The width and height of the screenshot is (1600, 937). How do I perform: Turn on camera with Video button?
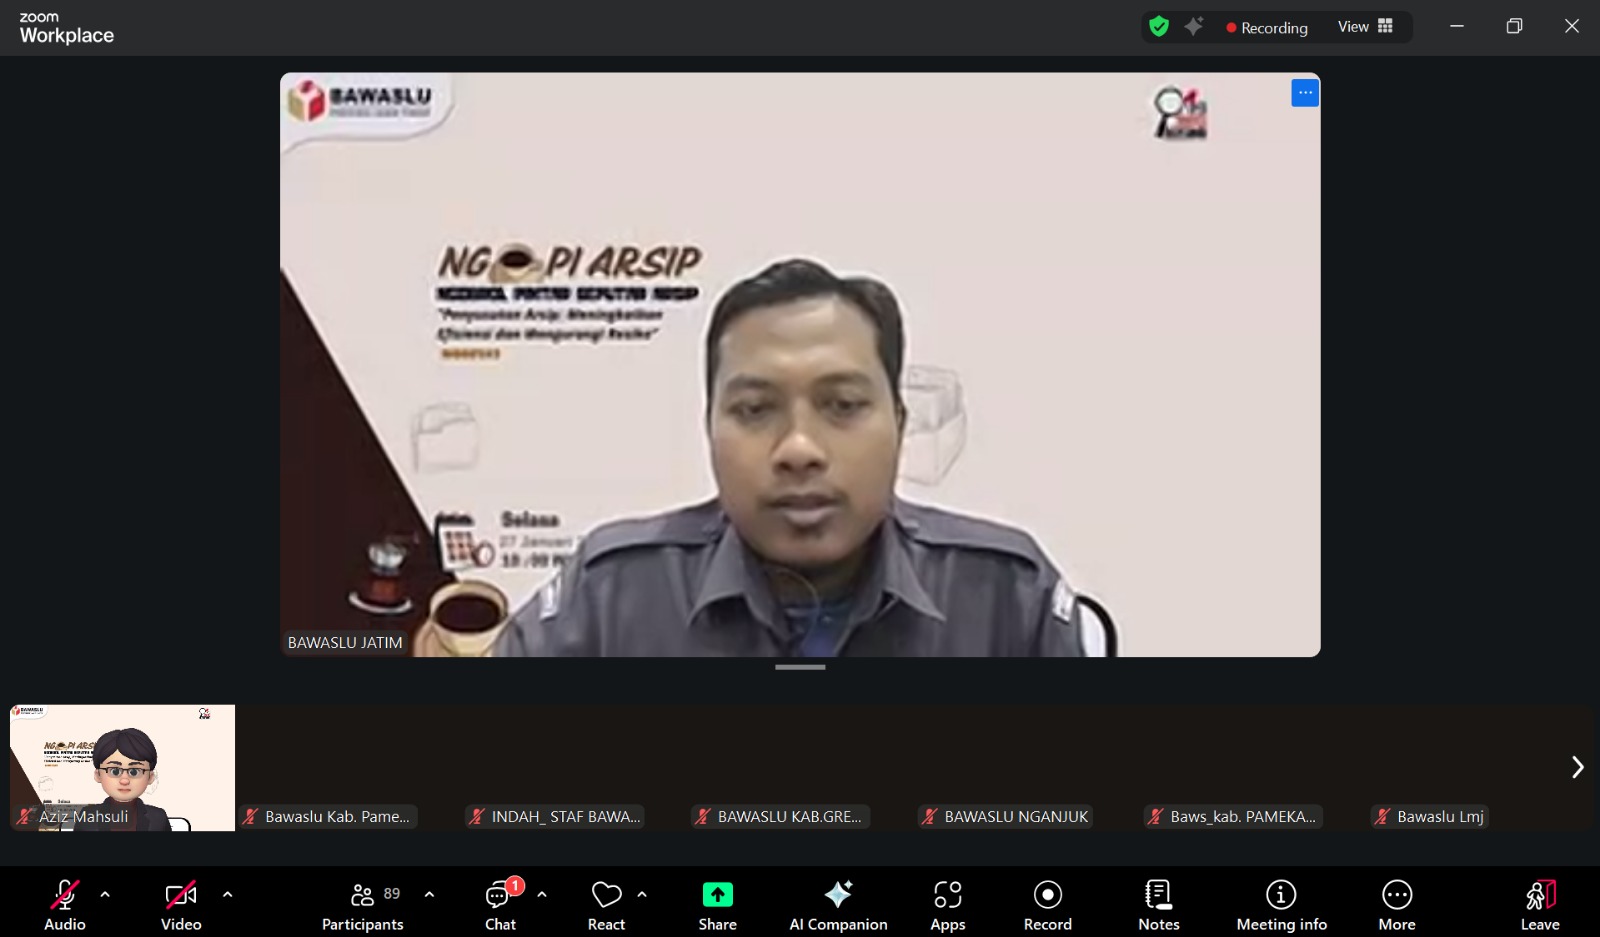(x=181, y=904)
